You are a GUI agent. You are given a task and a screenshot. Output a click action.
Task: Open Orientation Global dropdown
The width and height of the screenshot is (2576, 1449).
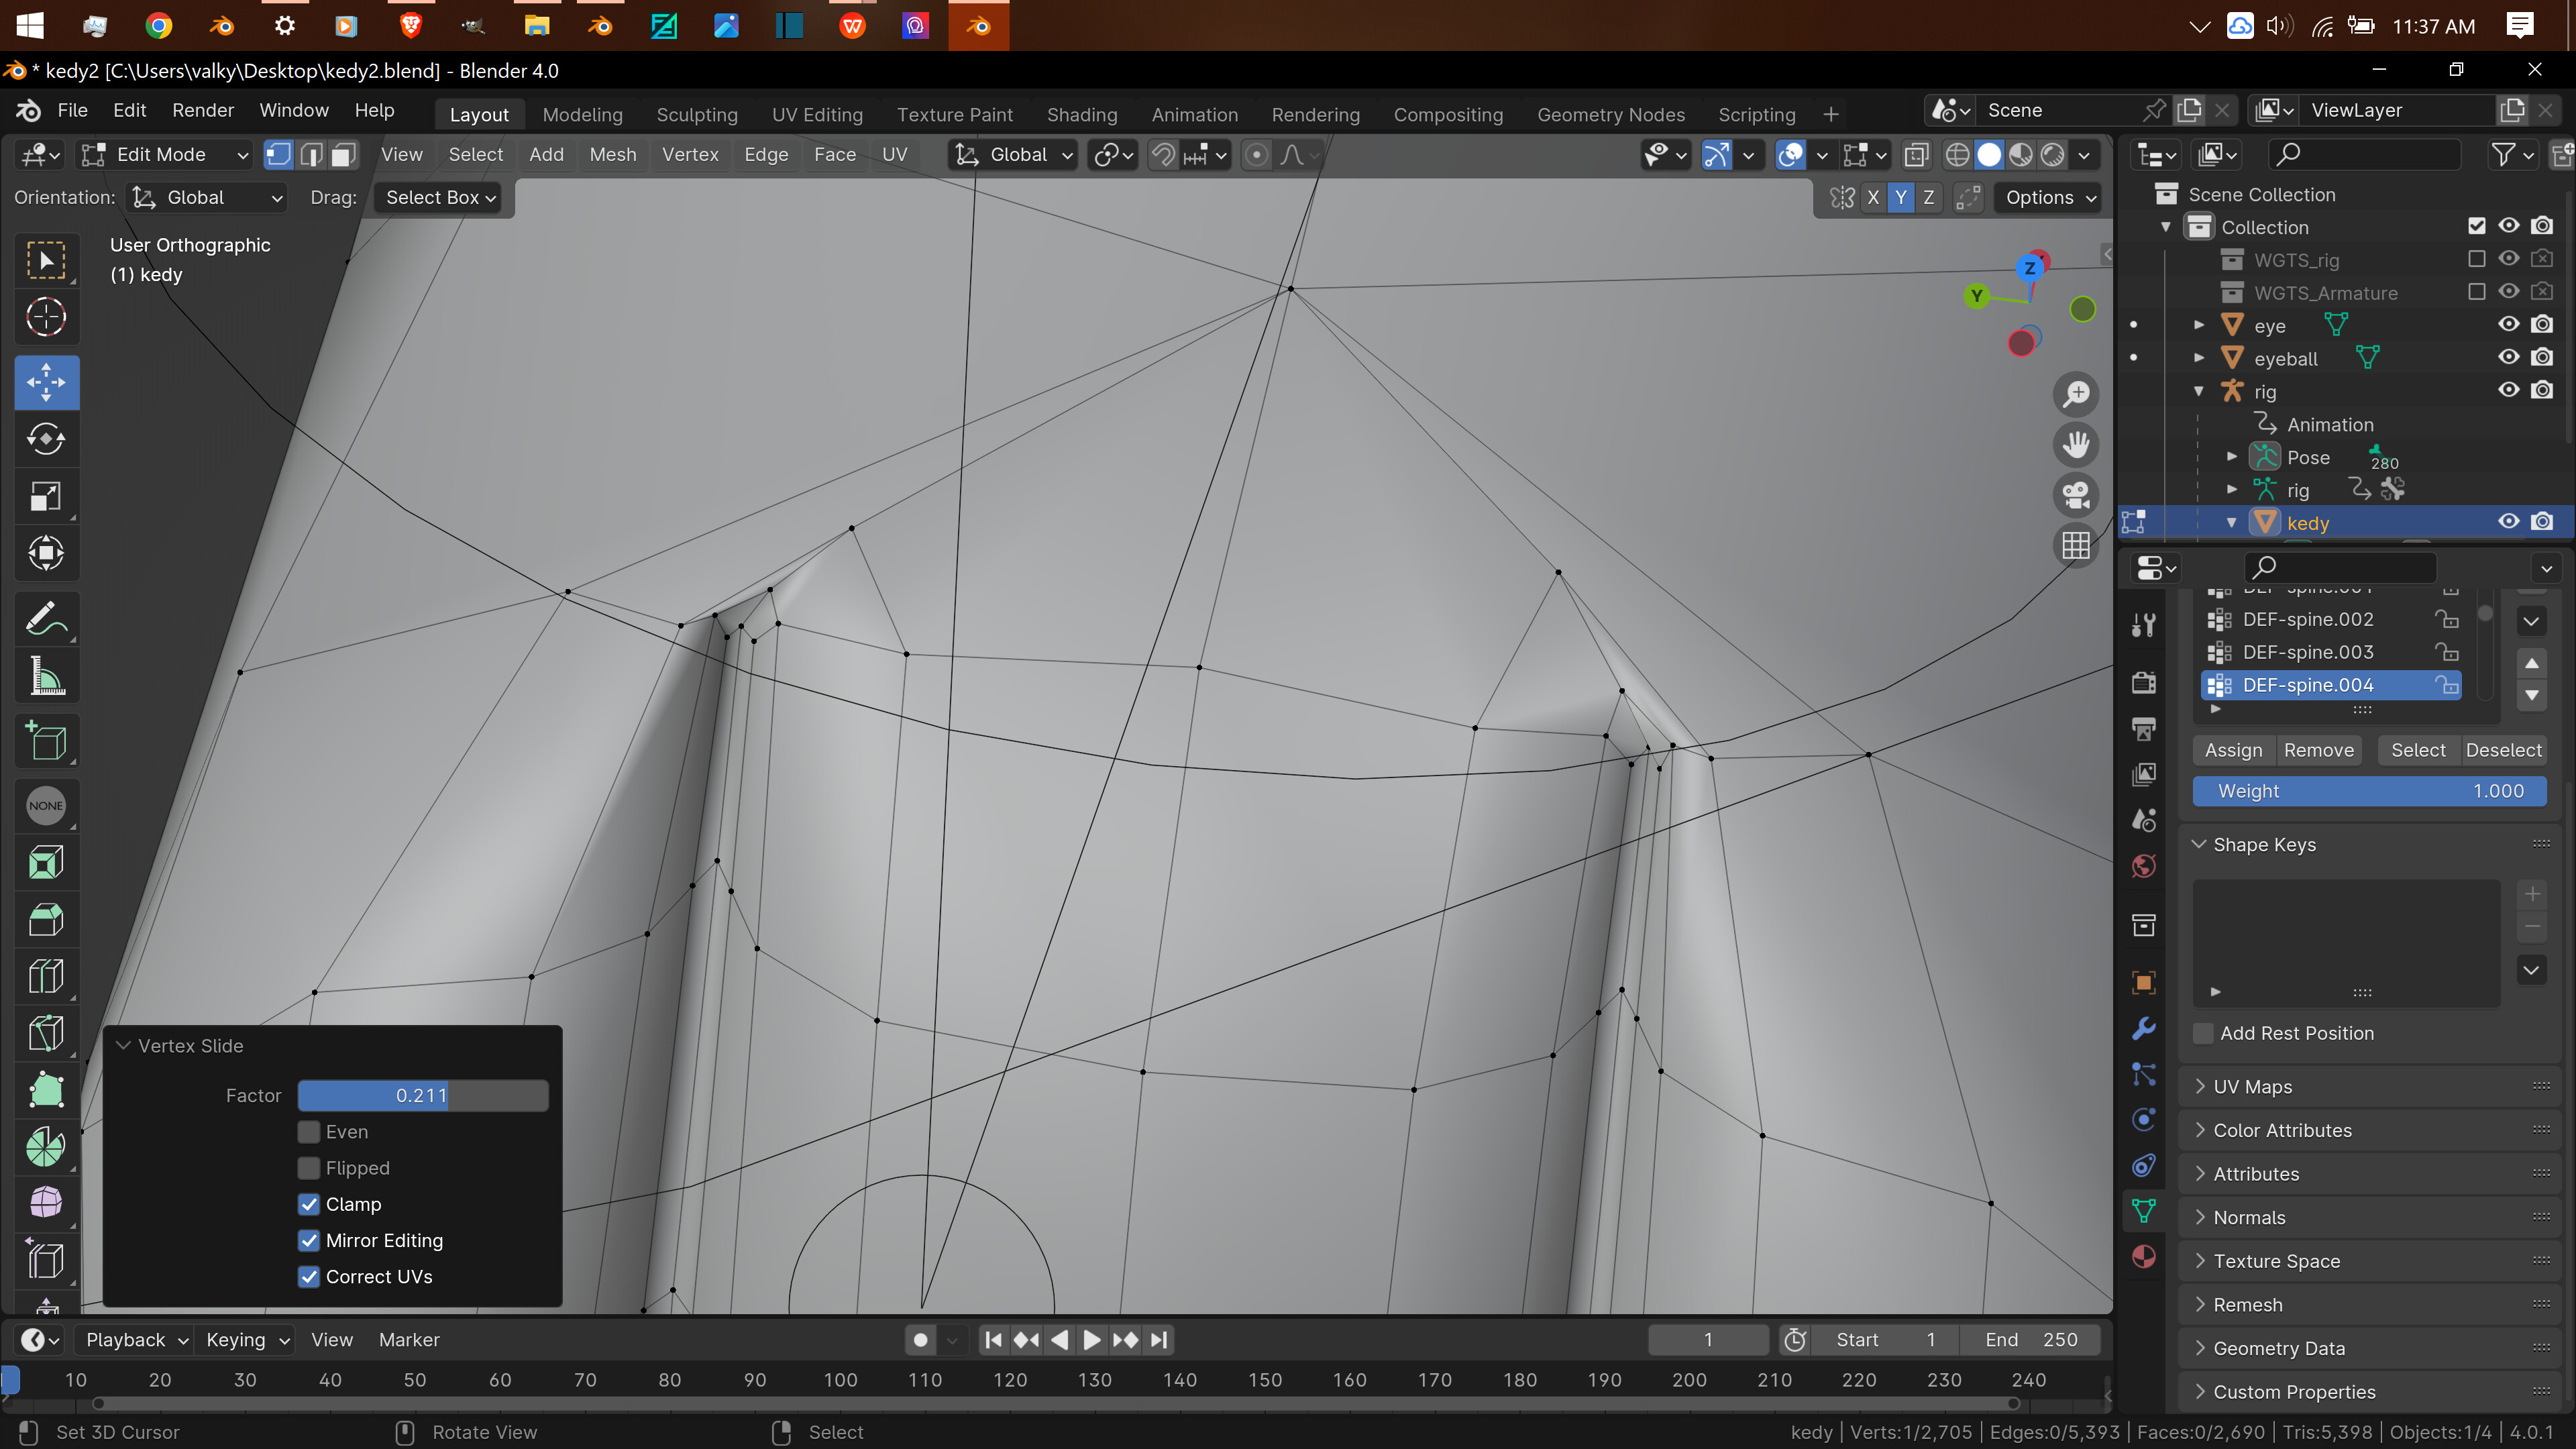(x=207, y=197)
